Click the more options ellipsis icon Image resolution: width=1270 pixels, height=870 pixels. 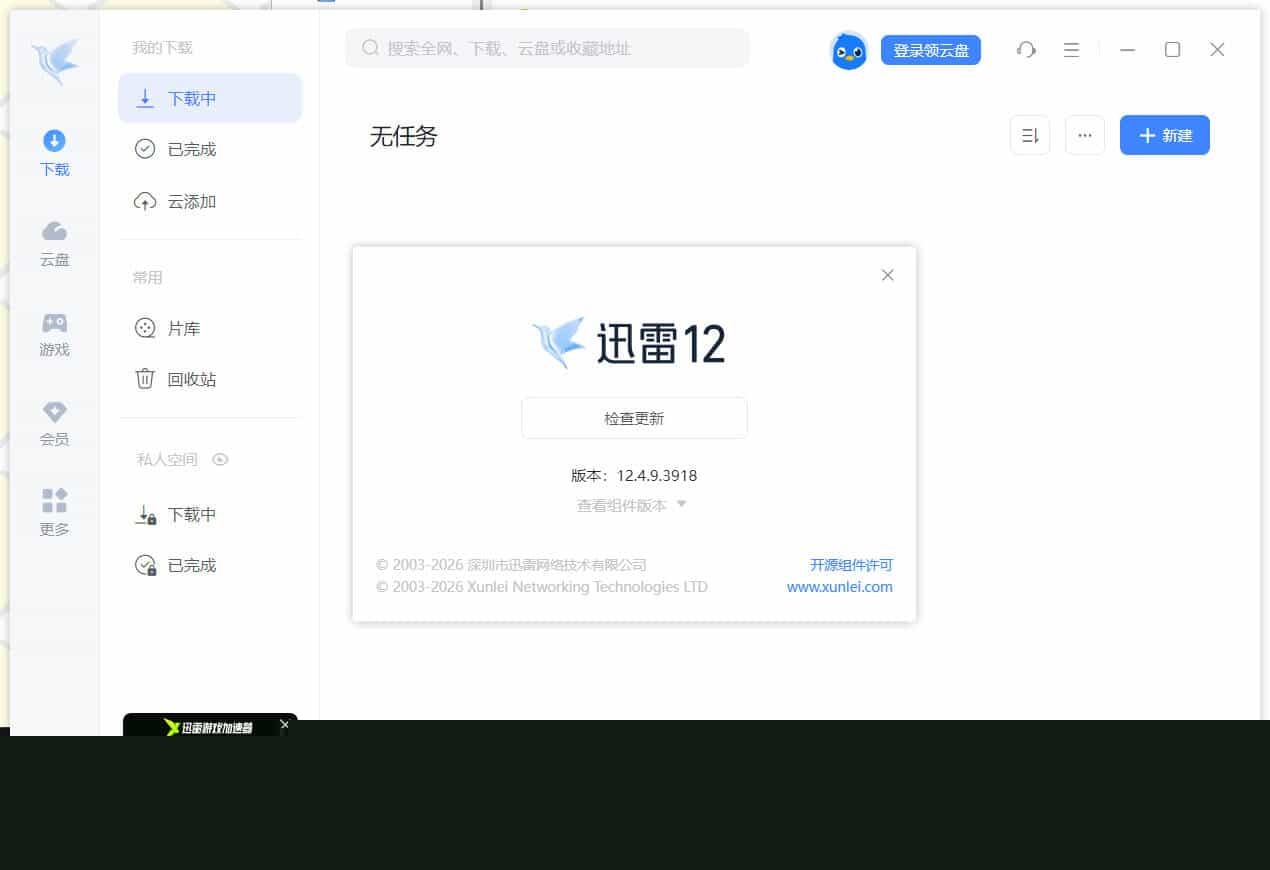[1085, 135]
